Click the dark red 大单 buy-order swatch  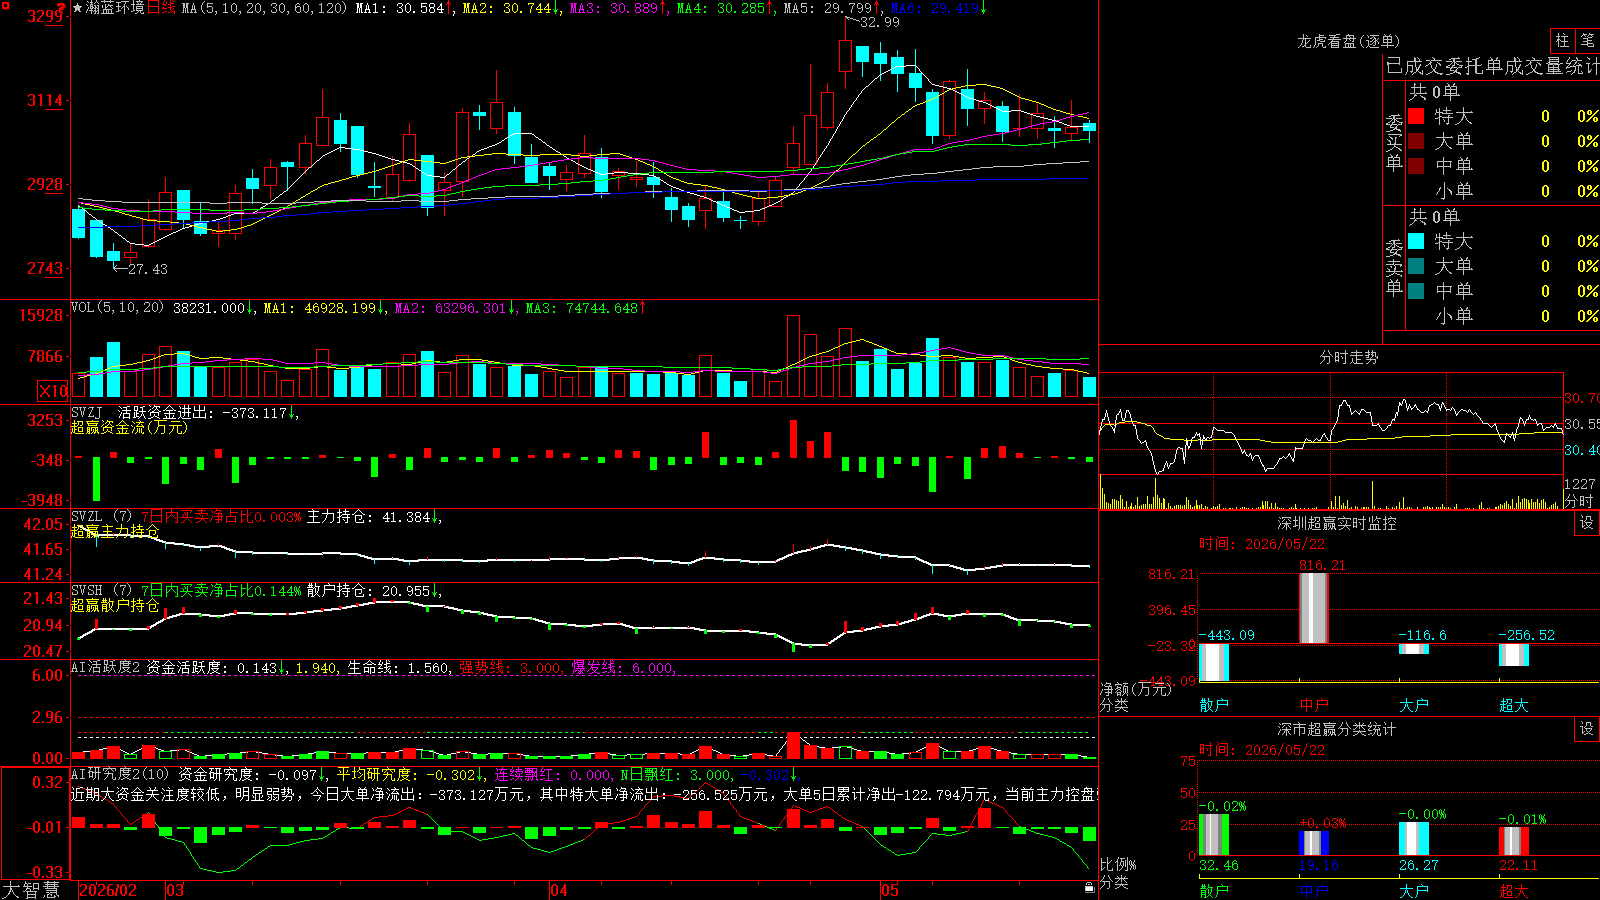(x=1416, y=141)
